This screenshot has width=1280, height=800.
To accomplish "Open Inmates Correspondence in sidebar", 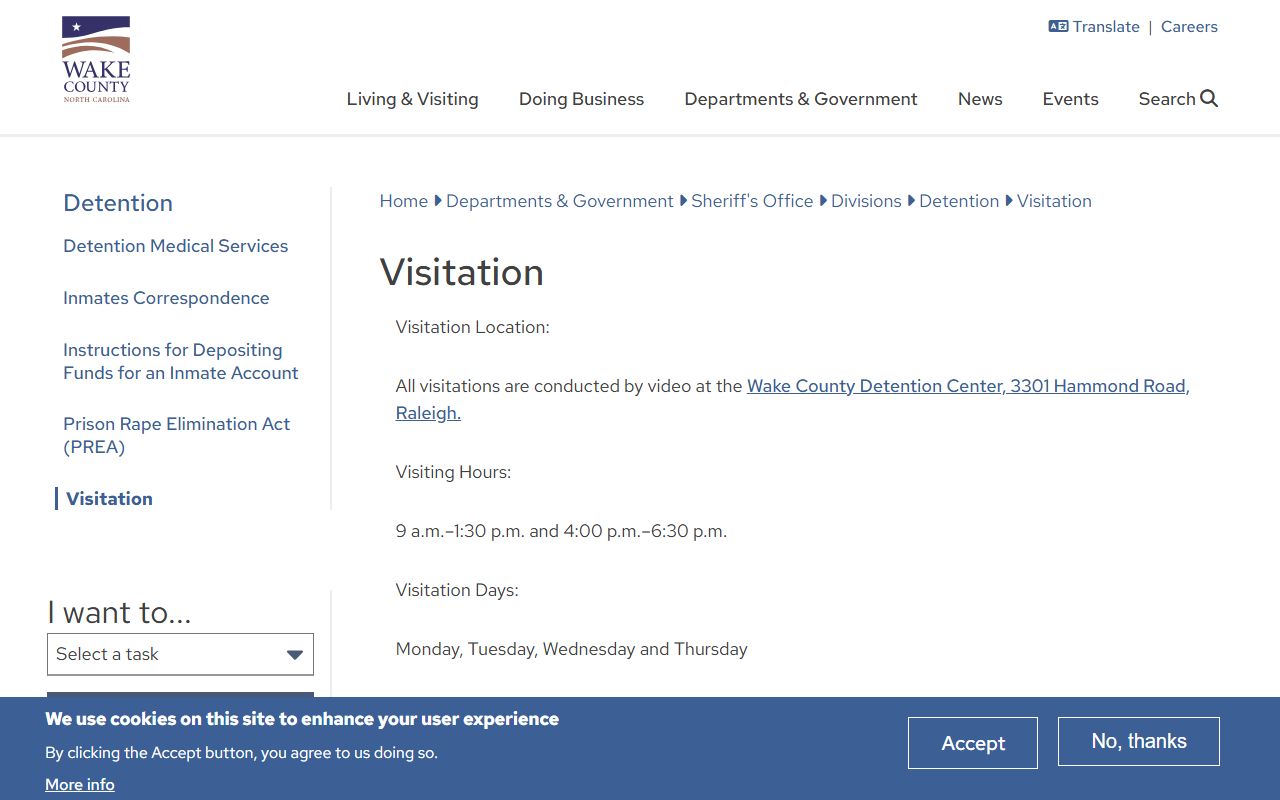I will [x=166, y=298].
